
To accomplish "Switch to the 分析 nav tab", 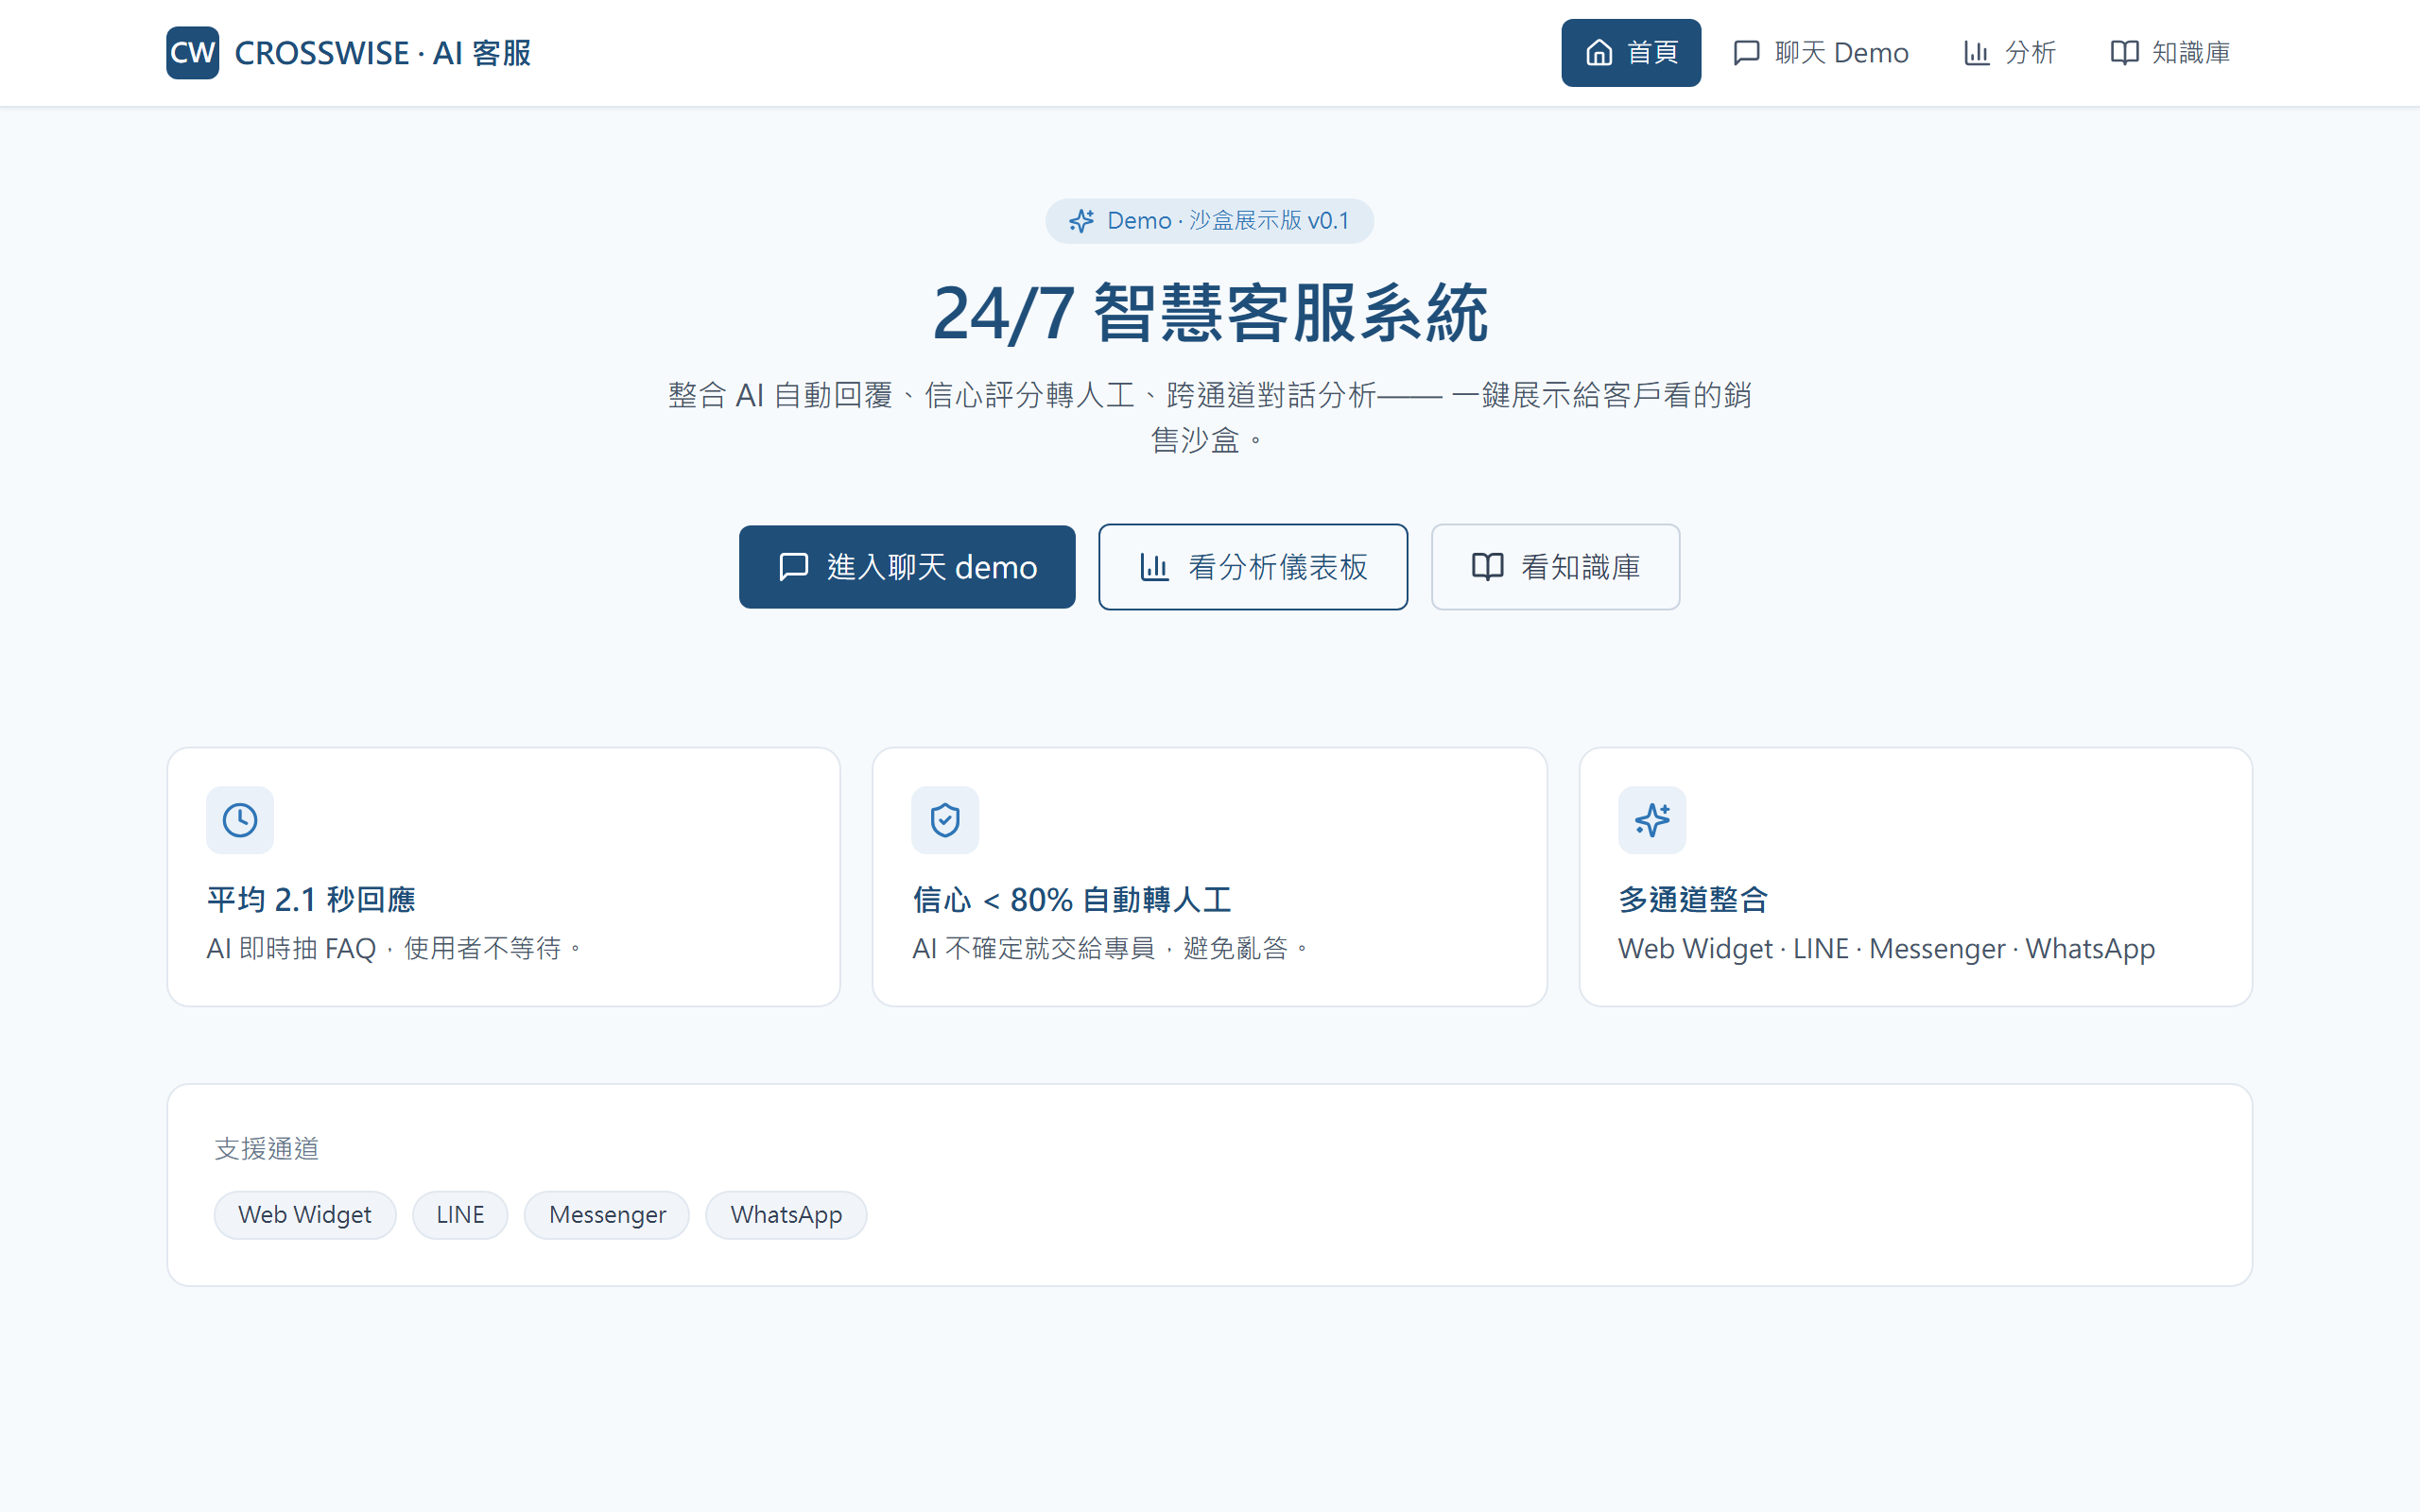I will 2009,52.
